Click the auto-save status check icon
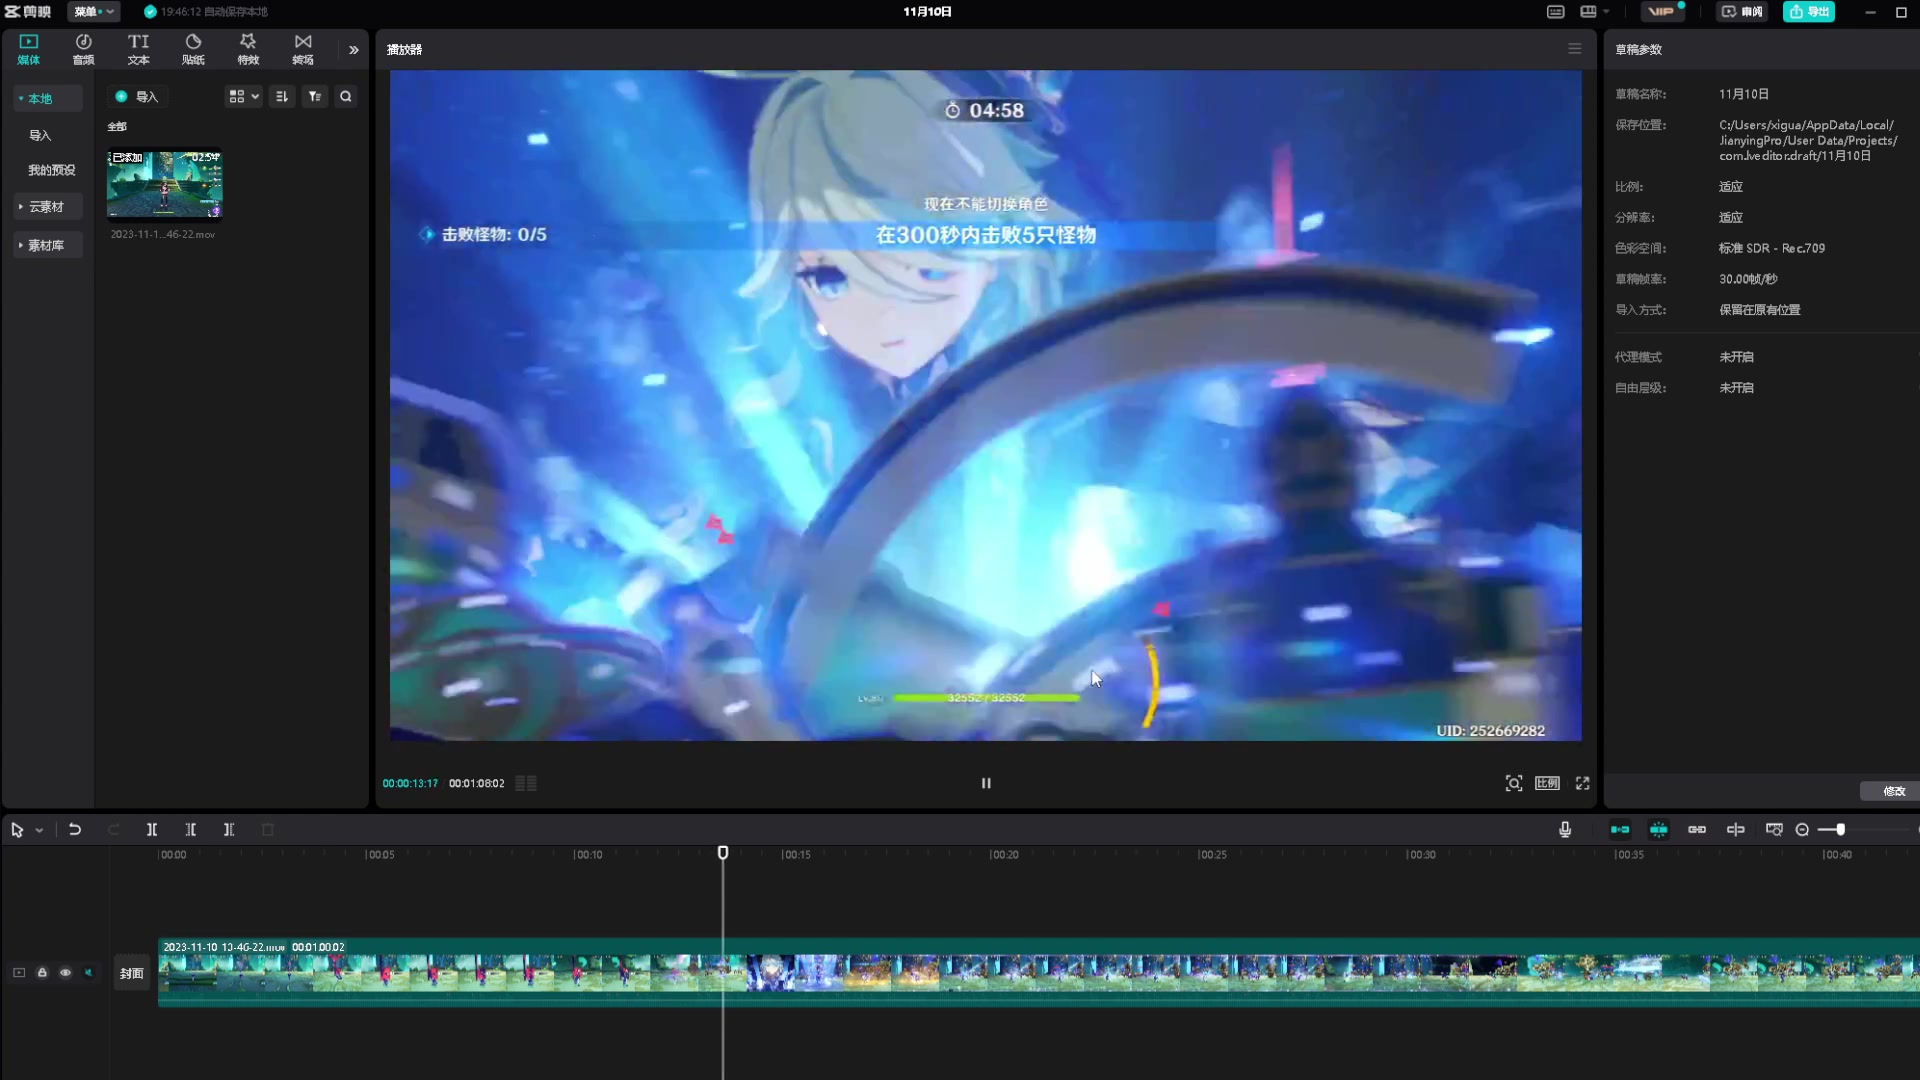The image size is (1920, 1080). tap(150, 12)
